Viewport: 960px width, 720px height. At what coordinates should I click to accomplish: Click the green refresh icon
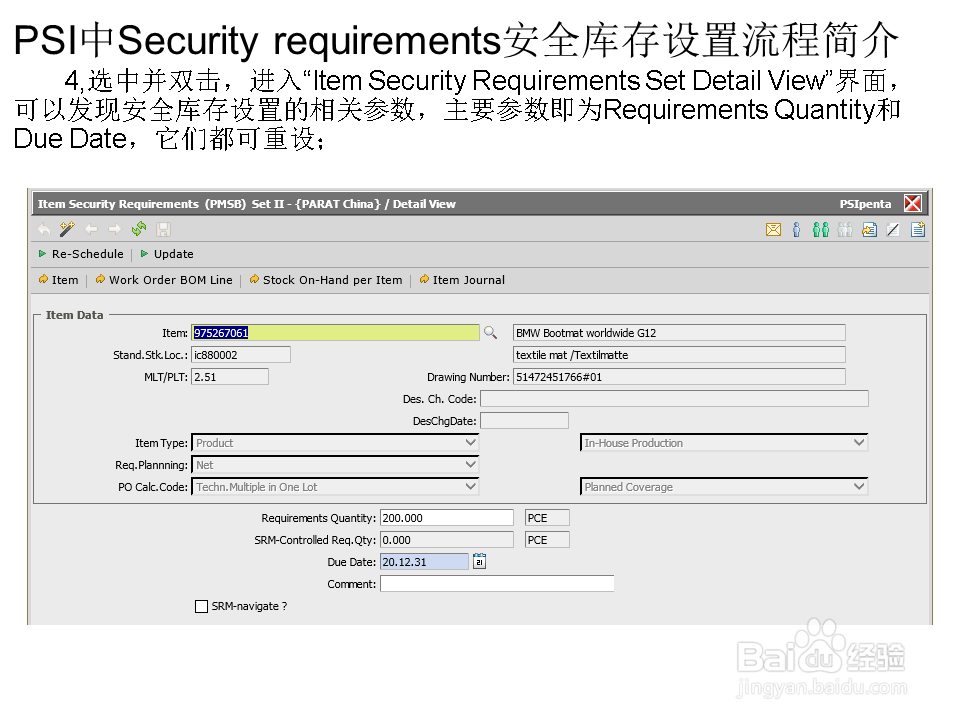coord(139,229)
